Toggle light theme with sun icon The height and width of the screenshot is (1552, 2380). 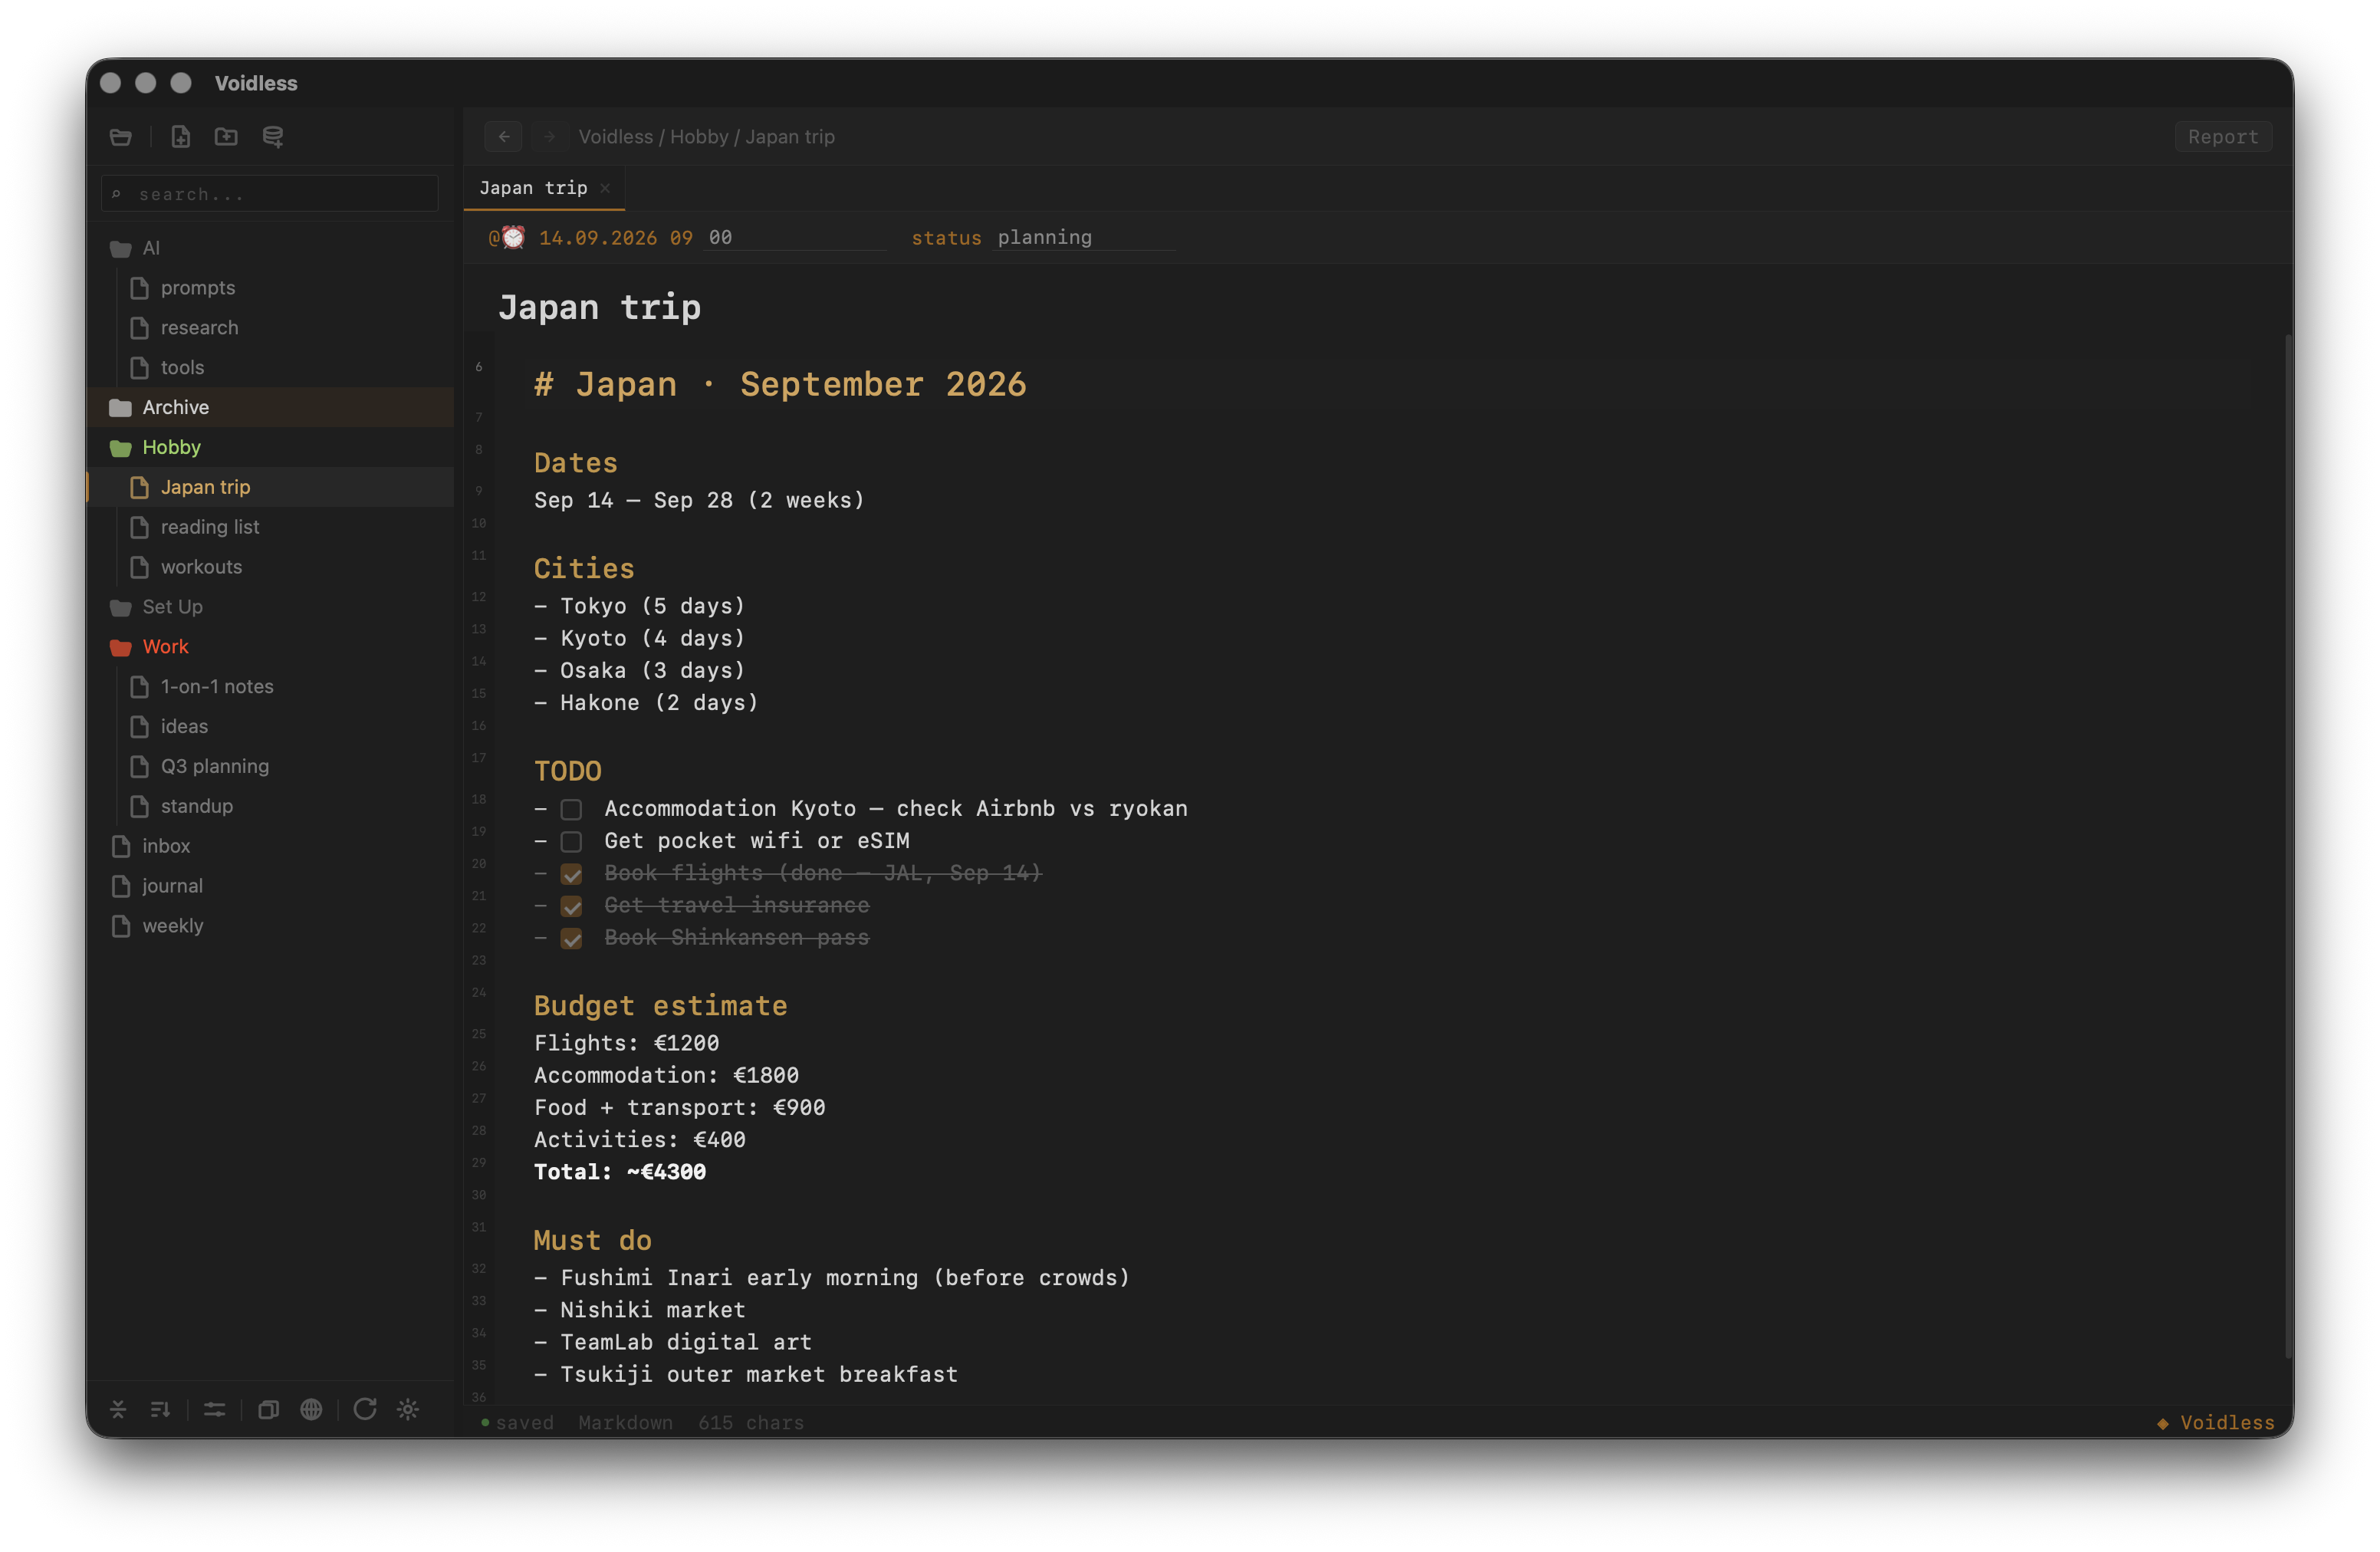[408, 1409]
